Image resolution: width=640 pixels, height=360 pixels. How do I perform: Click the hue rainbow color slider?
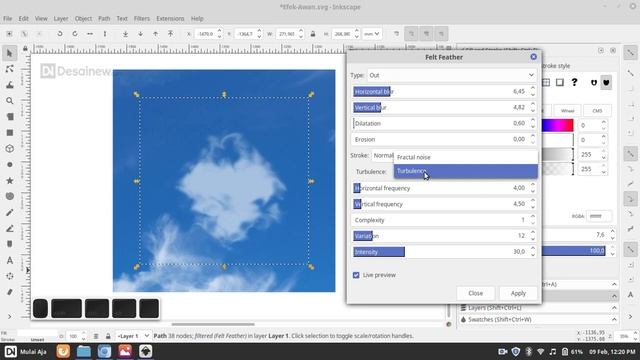tap(558, 125)
